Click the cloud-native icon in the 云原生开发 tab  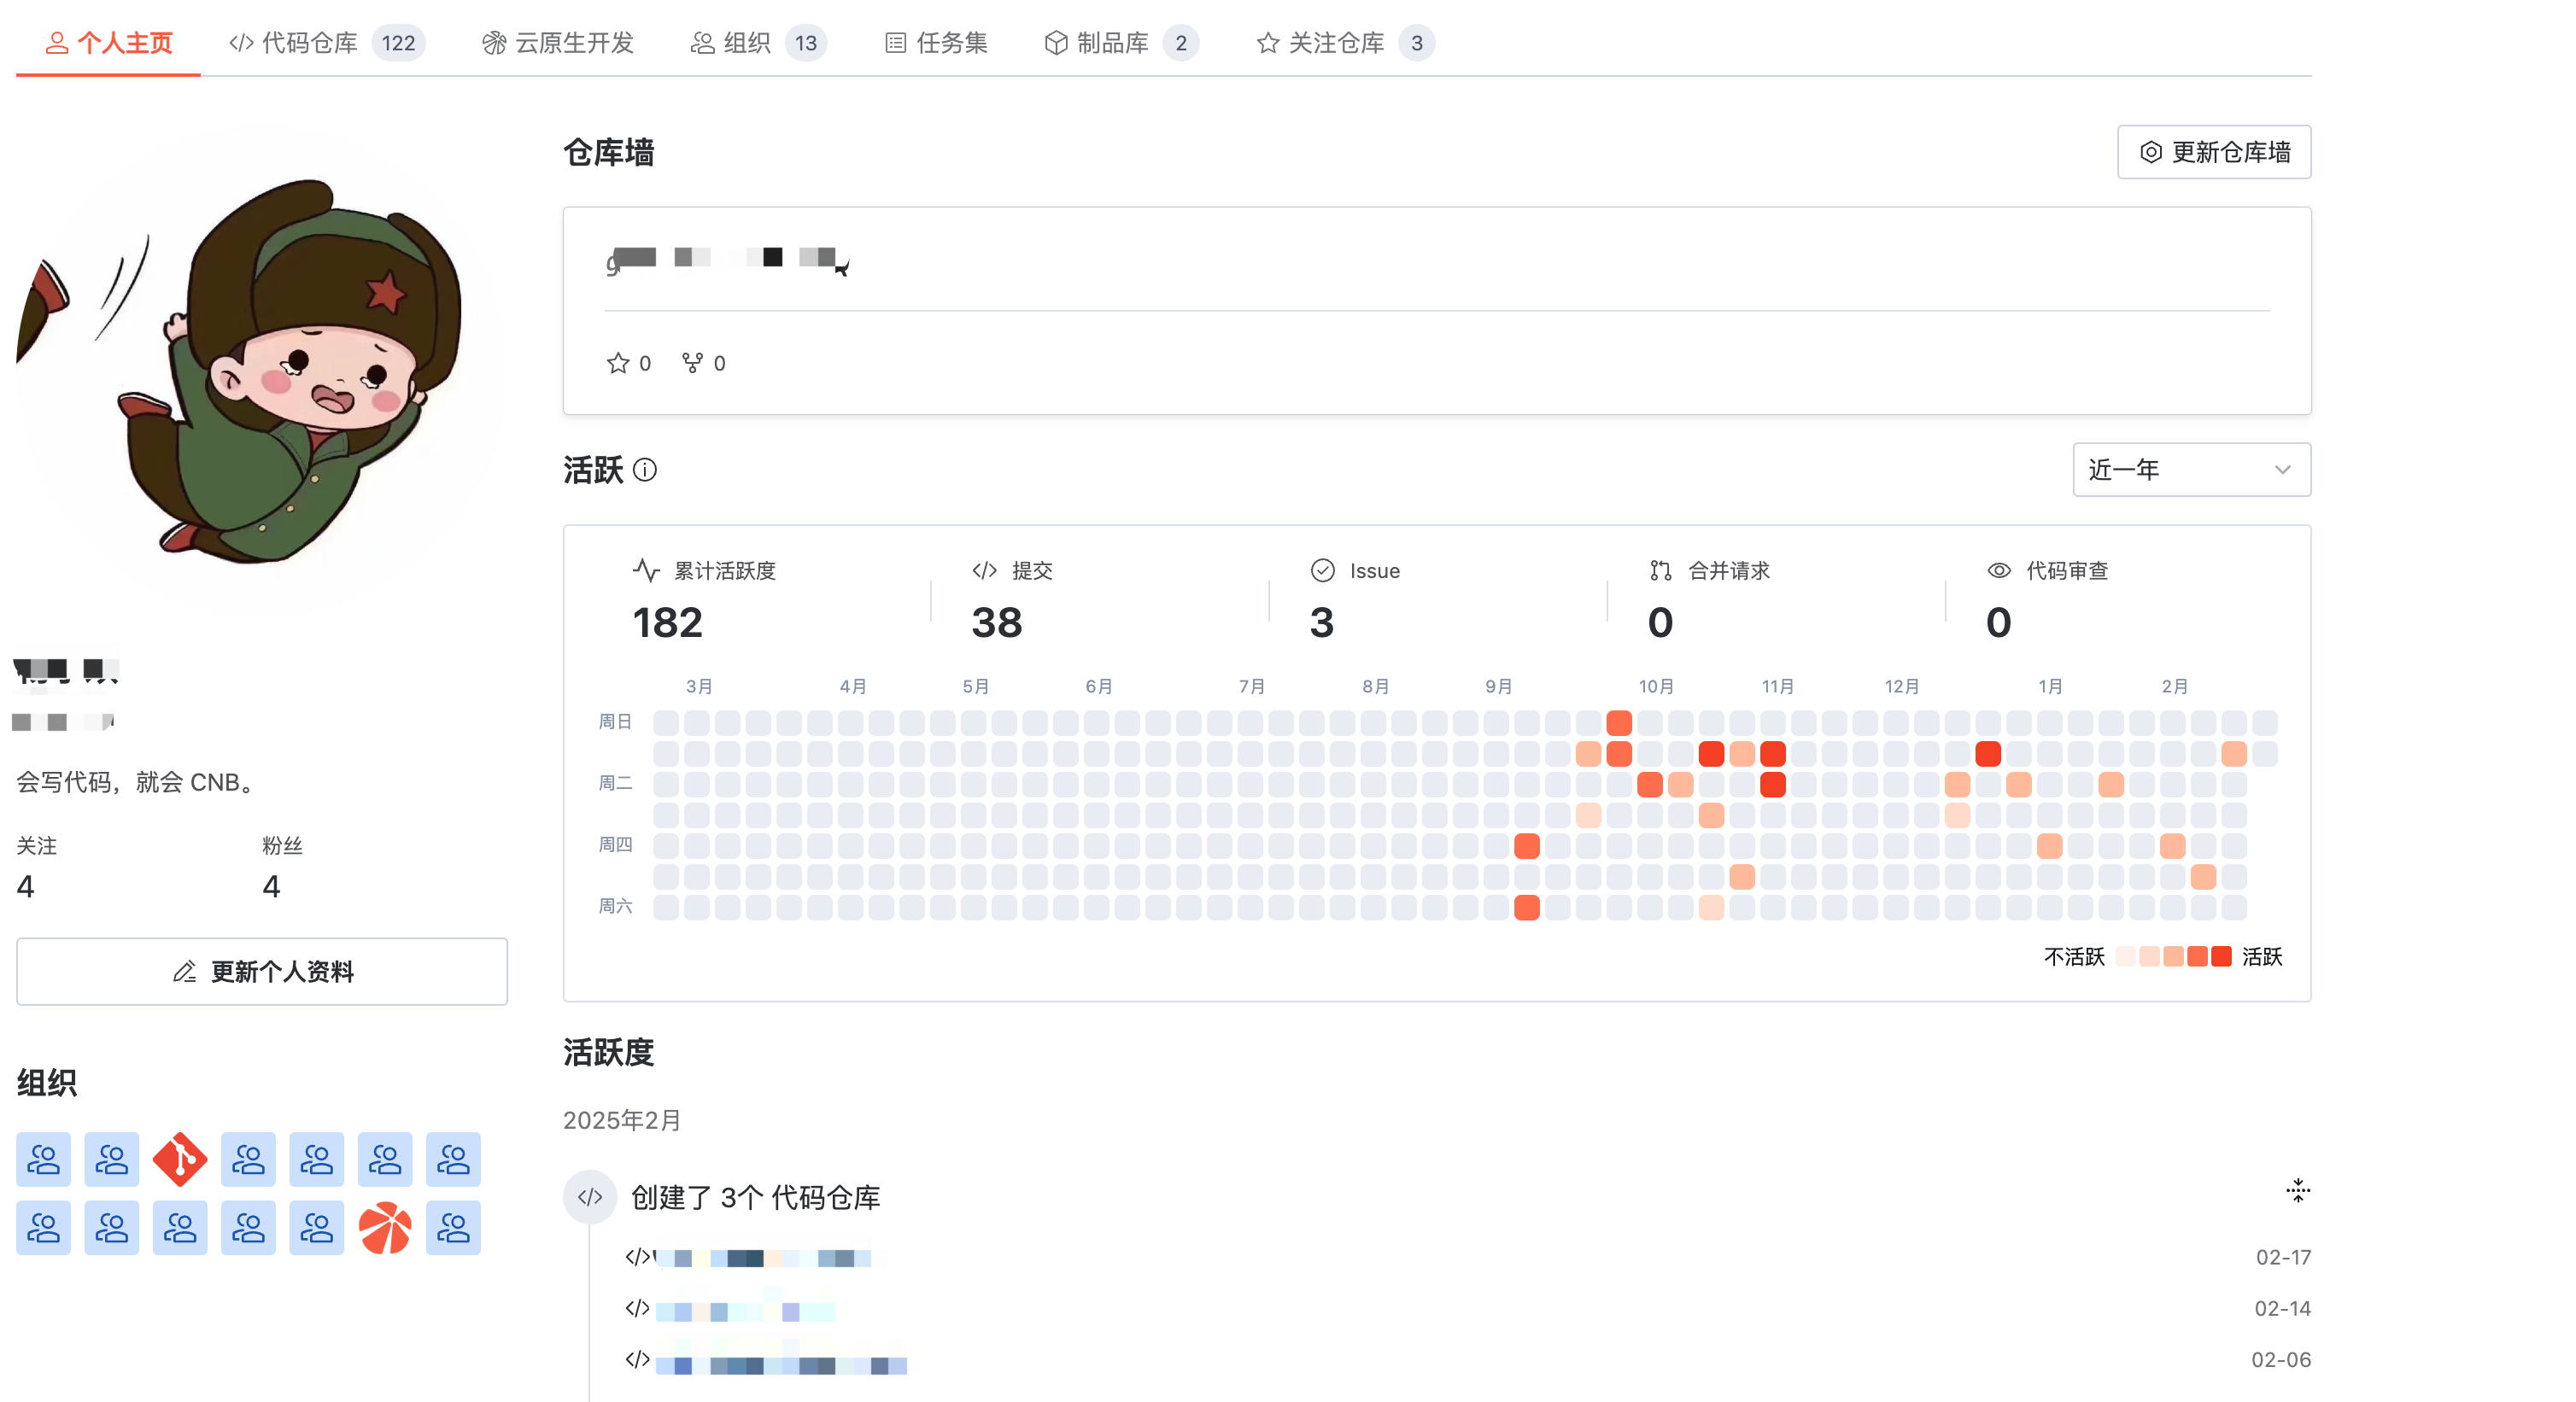point(493,43)
